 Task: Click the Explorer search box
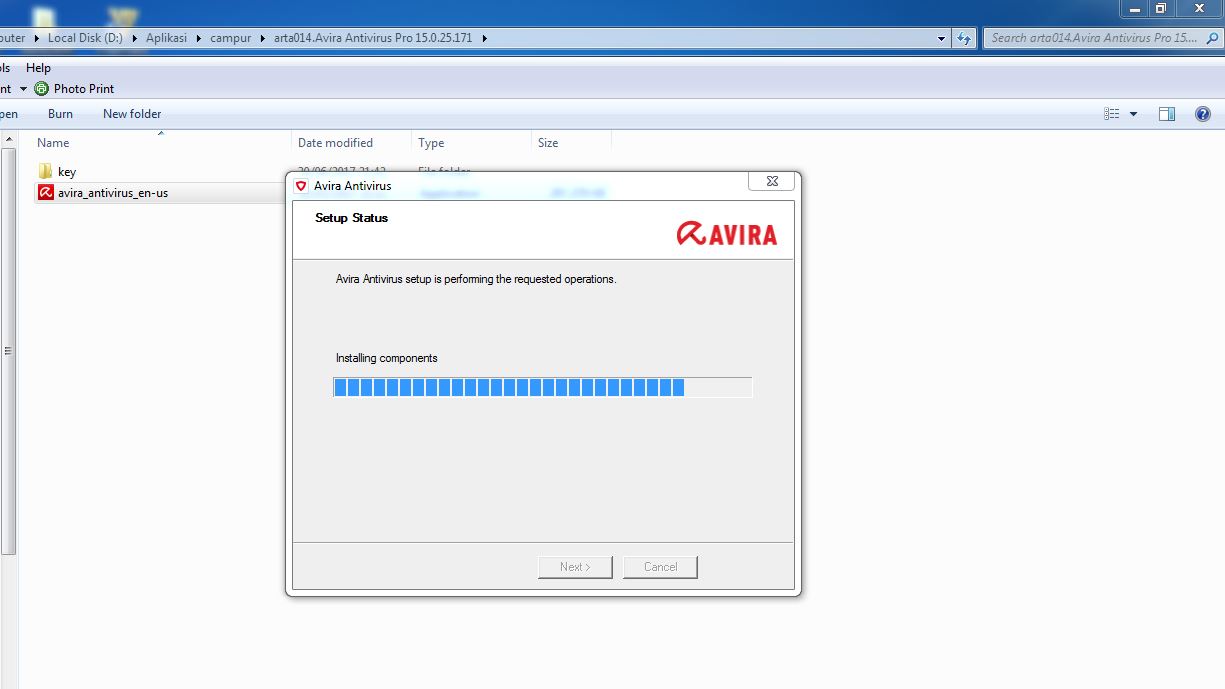pyautogui.click(x=1102, y=38)
